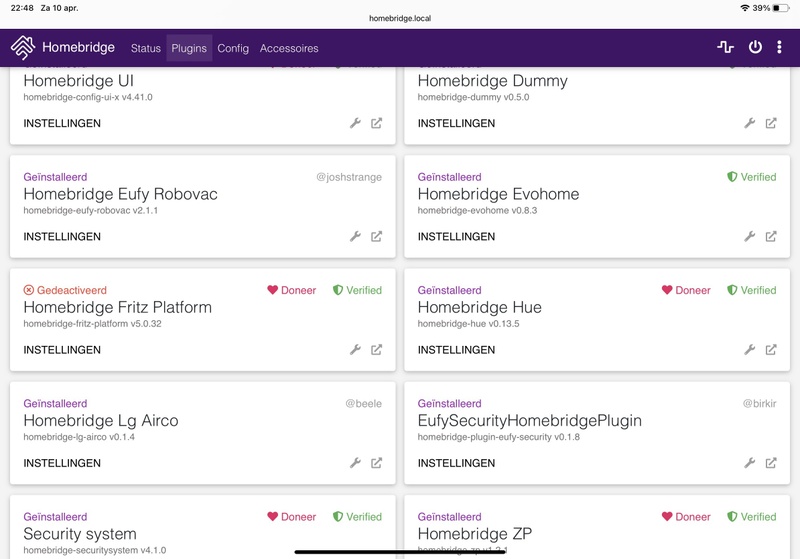Click the Homebridge logo icon
Screen dimensions: 800x559
pyautogui.click(x=23, y=47)
